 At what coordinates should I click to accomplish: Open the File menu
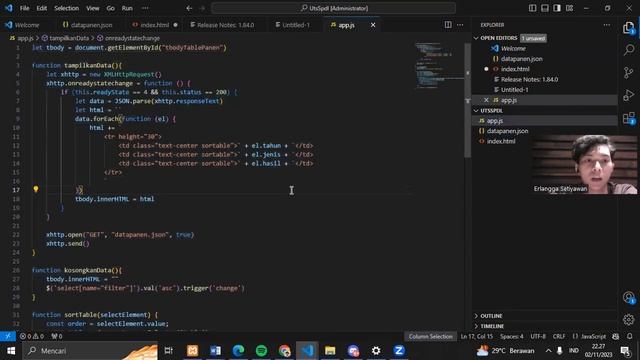click(x=24, y=8)
